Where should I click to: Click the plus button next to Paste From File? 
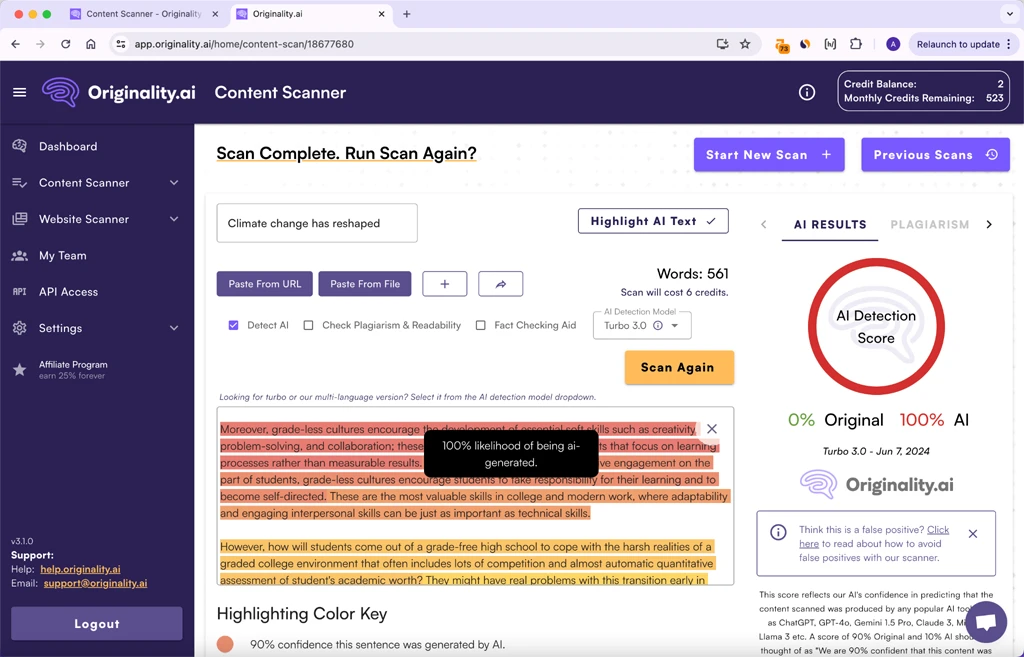coord(445,284)
